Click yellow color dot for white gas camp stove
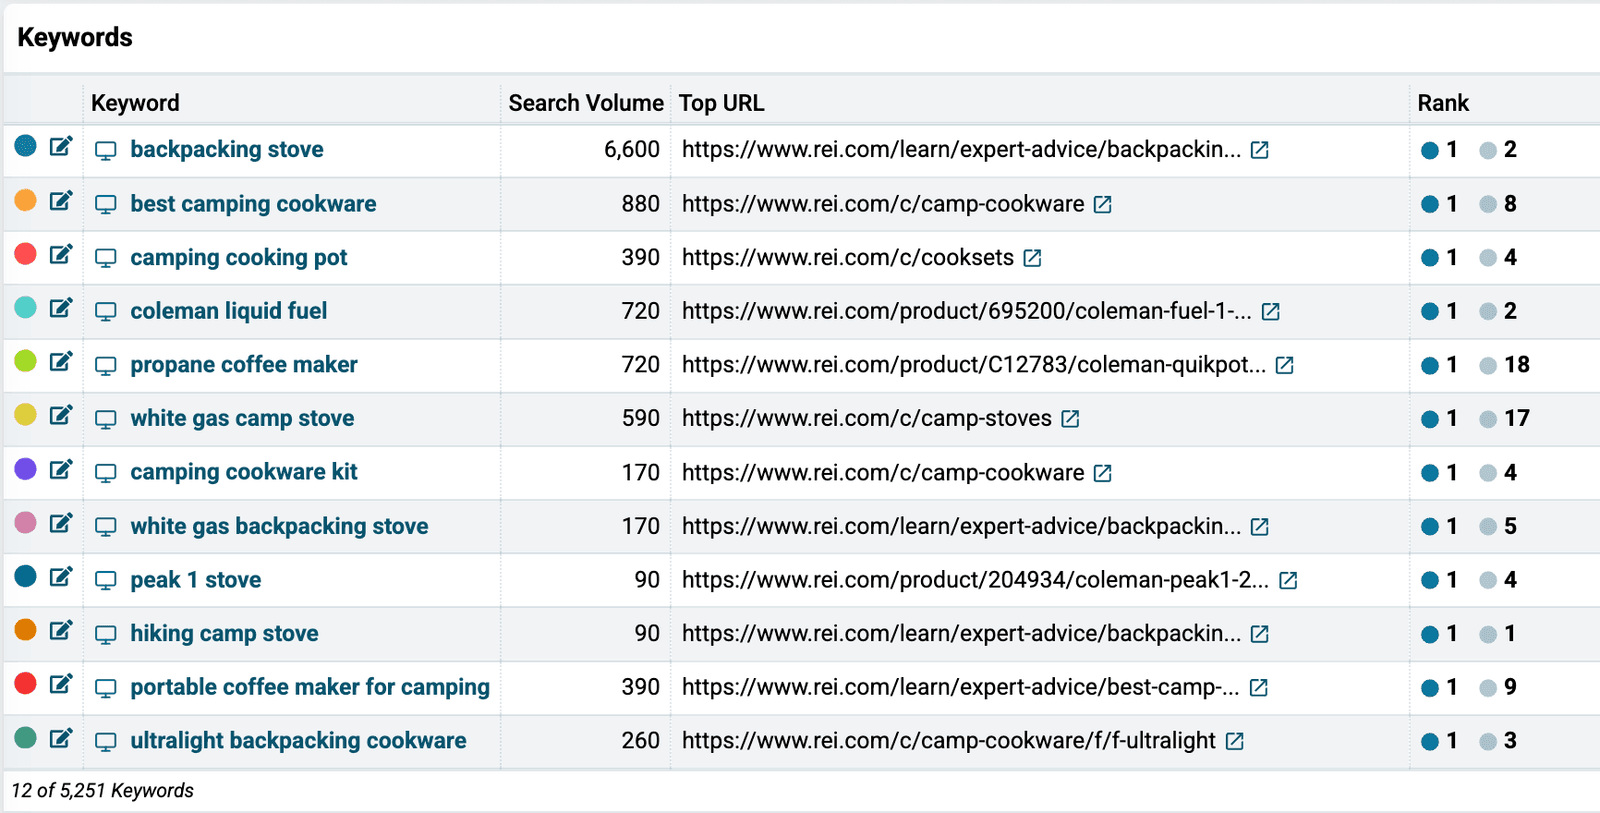1600x813 pixels. (26, 415)
